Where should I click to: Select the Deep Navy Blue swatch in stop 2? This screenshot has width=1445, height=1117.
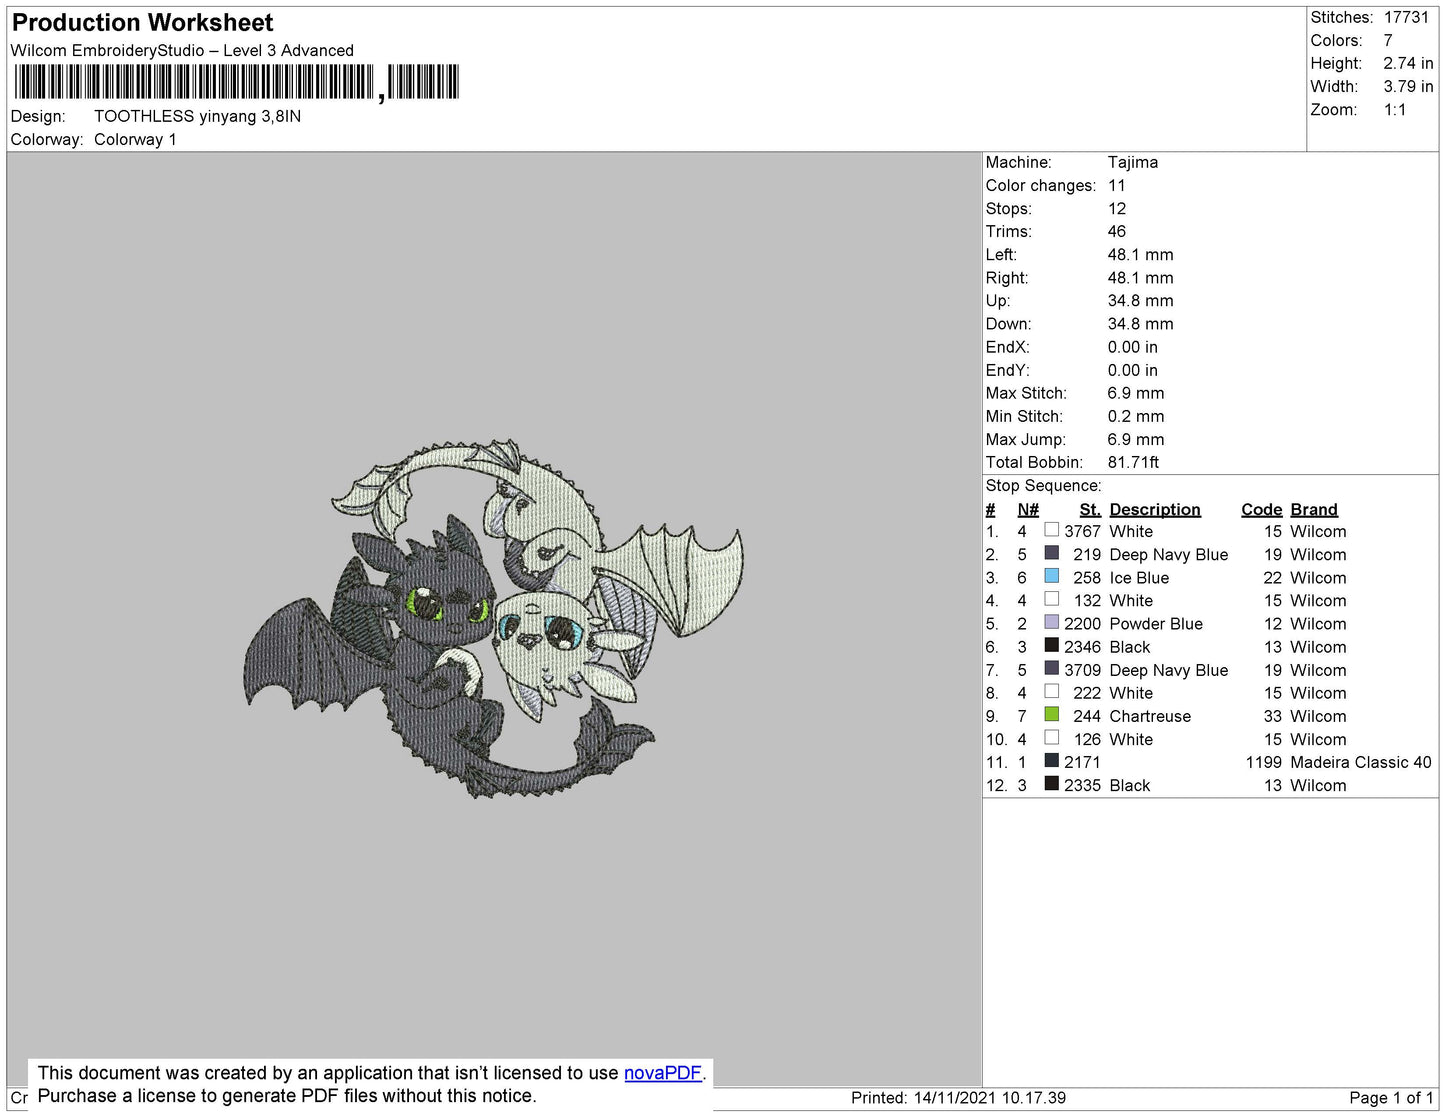tap(1051, 554)
